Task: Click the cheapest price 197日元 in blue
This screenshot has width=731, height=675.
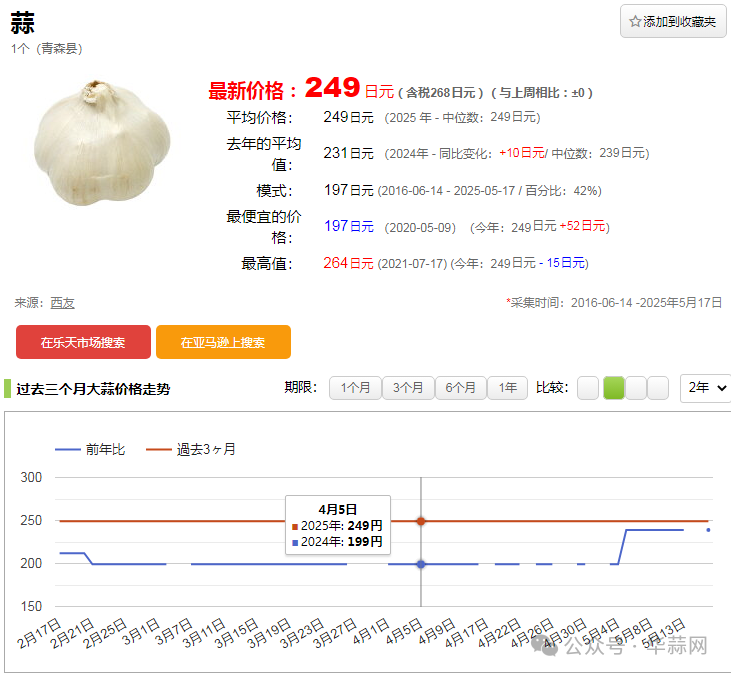Action: pyautogui.click(x=349, y=226)
